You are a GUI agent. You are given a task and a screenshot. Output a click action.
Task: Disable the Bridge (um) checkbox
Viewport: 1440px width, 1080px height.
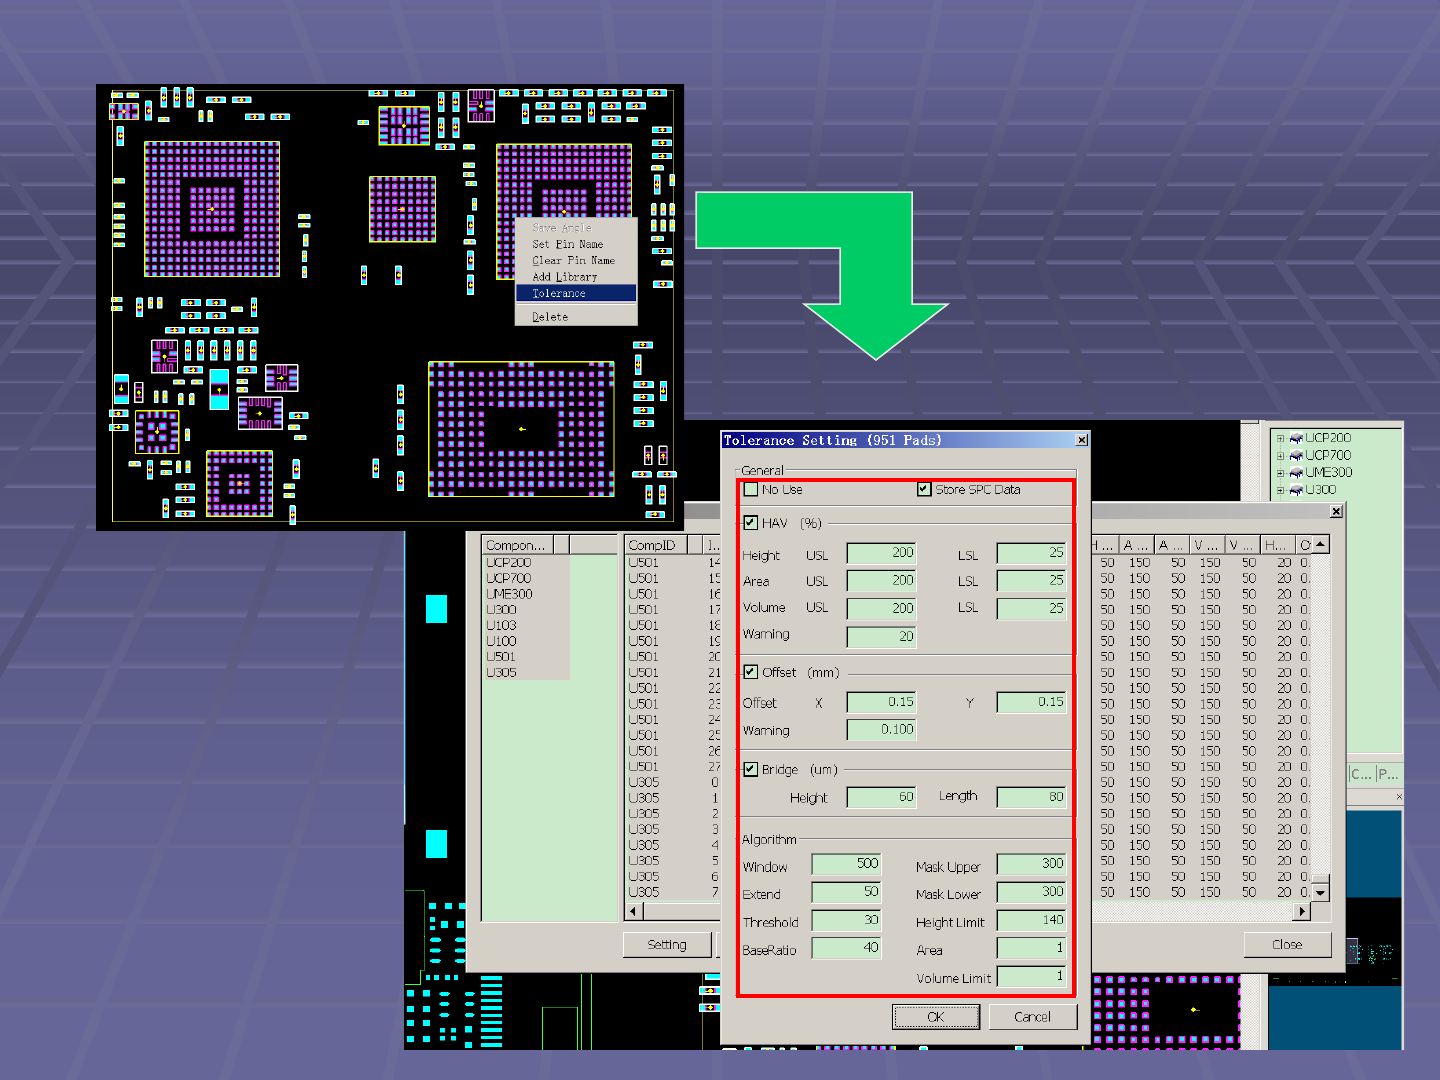pos(751,769)
